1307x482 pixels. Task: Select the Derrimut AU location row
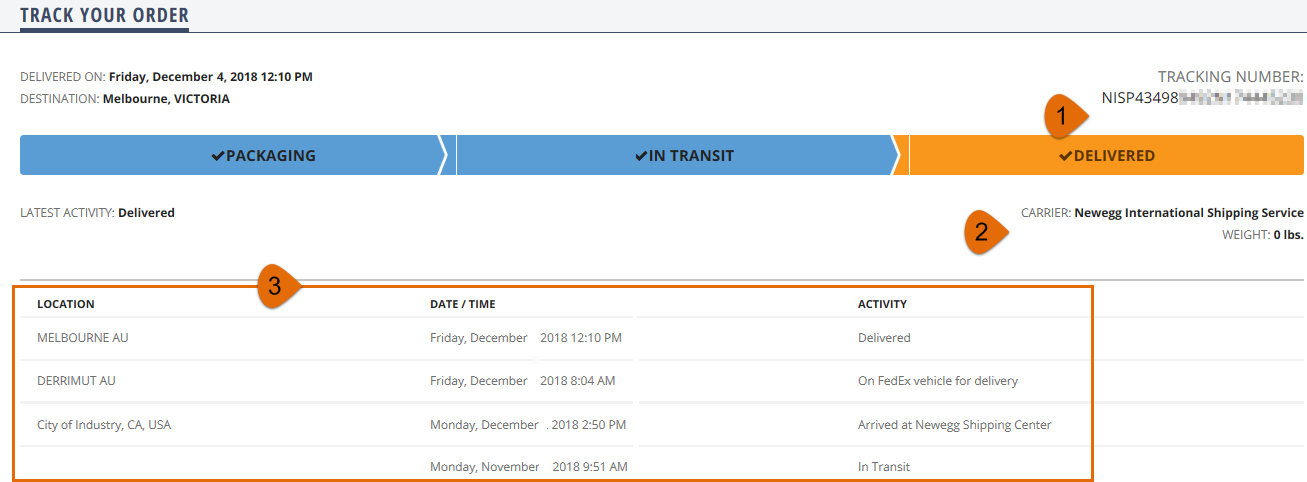coord(553,381)
